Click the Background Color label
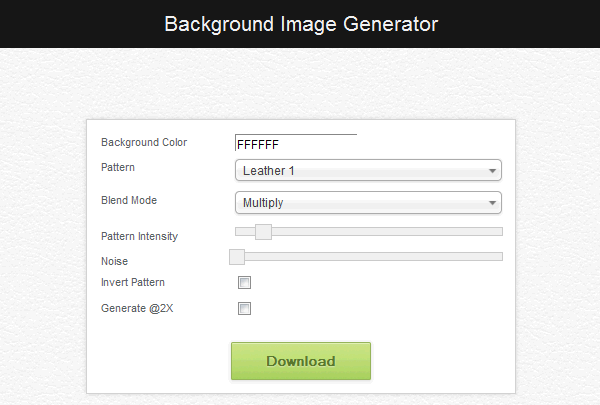 144,142
